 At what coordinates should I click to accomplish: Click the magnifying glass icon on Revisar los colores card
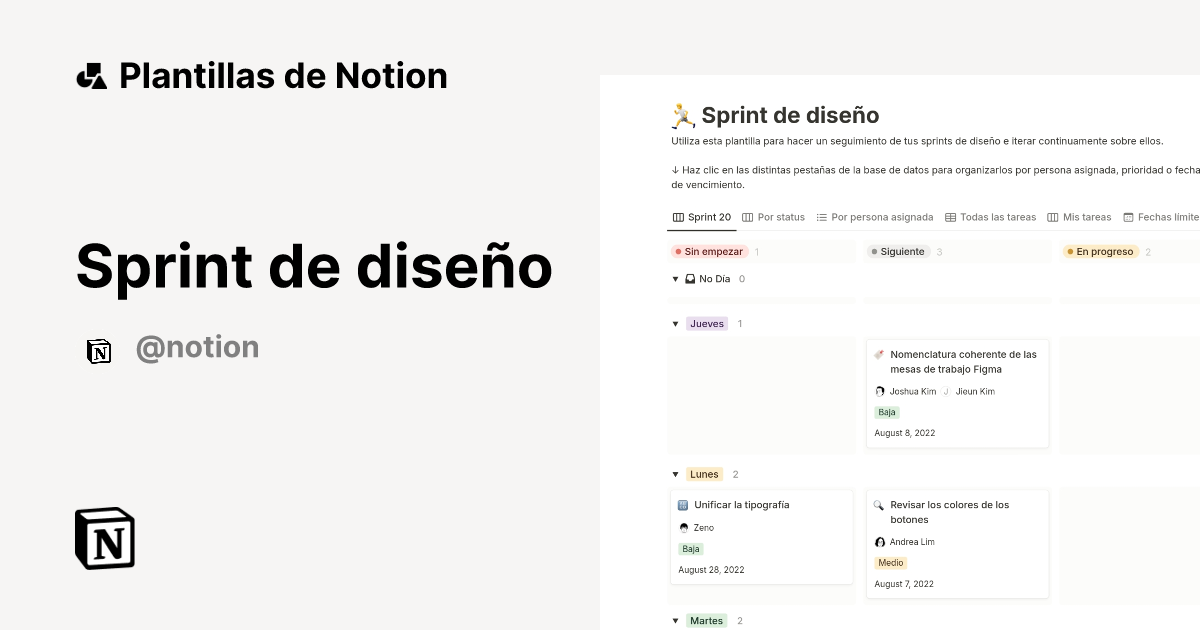(881, 504)
